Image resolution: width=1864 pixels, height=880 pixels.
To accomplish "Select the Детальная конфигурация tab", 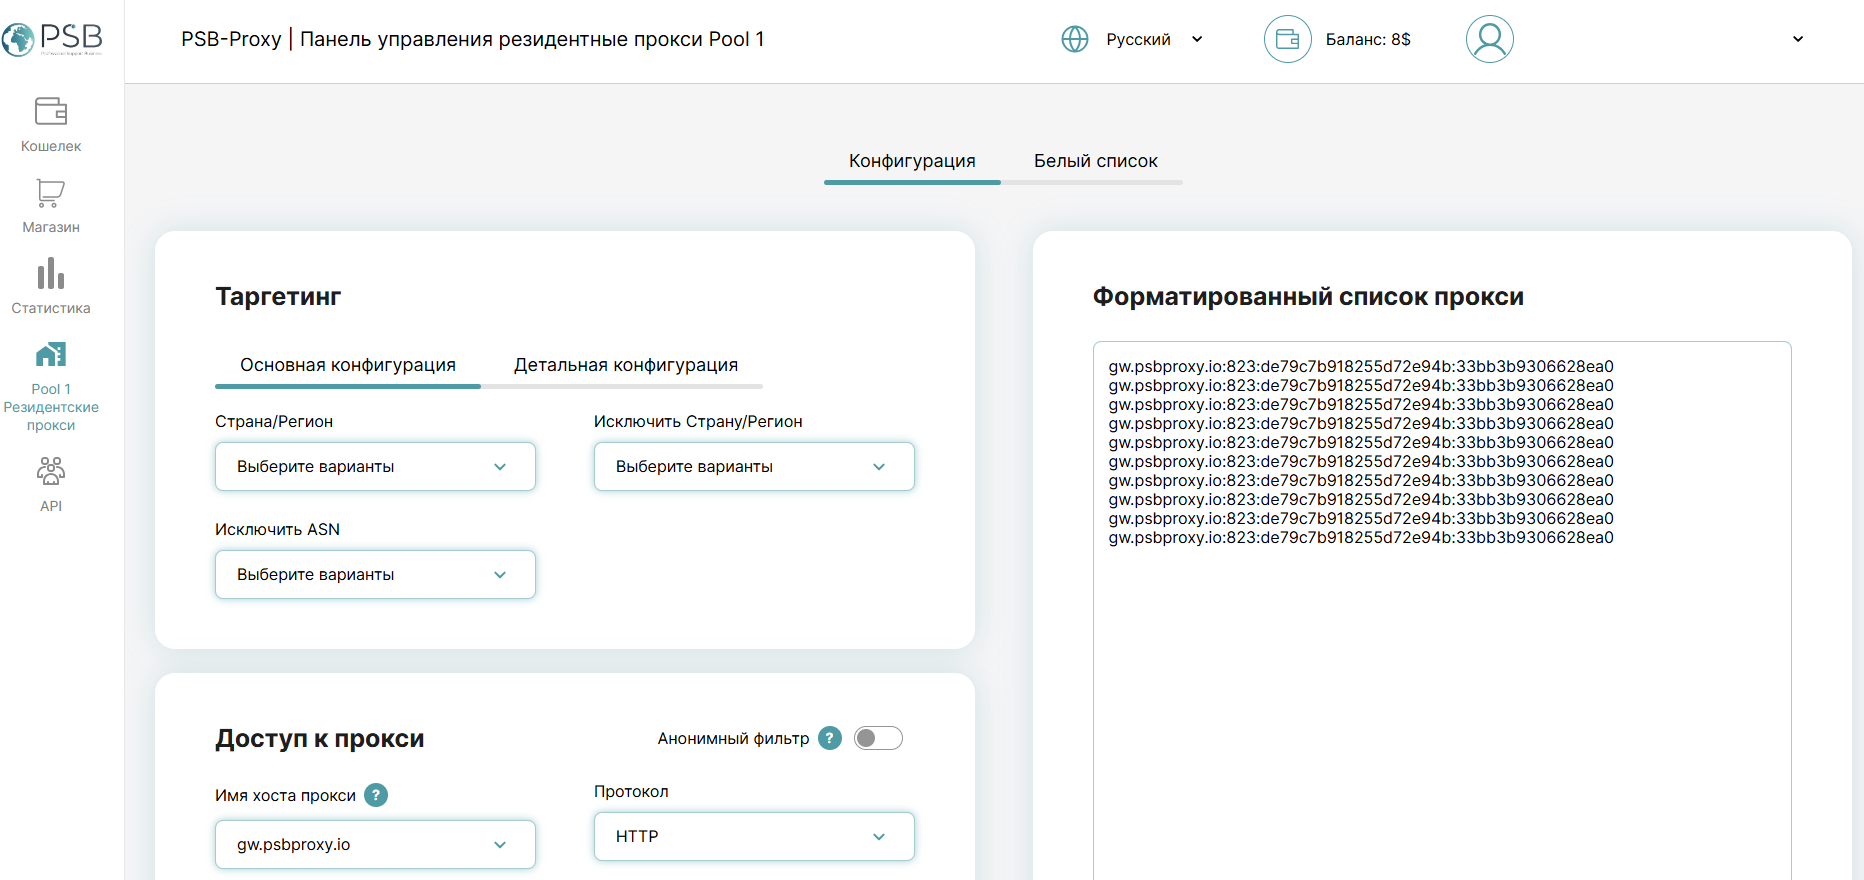I will (x=626, y=365).
